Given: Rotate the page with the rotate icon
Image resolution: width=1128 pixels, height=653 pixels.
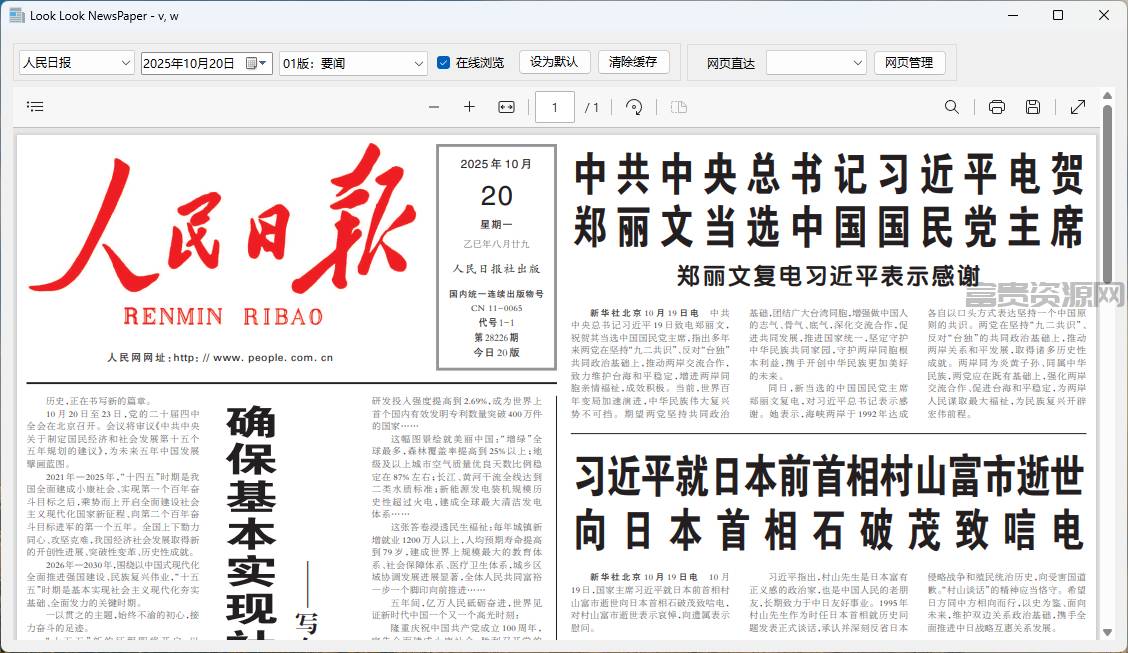Looking at the screenshot, I should pyautogui.click(x=634, y=107).
